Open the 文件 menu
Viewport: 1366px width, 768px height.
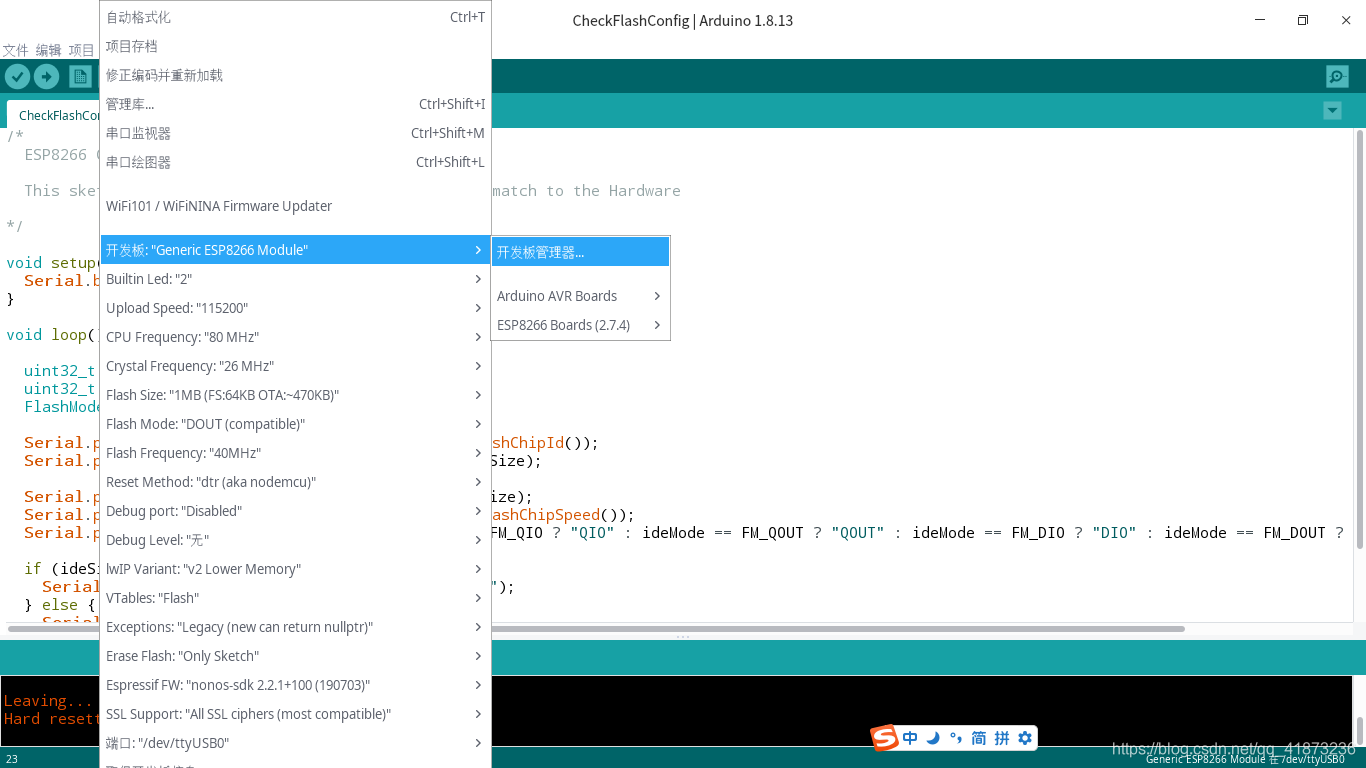point(15,50)
